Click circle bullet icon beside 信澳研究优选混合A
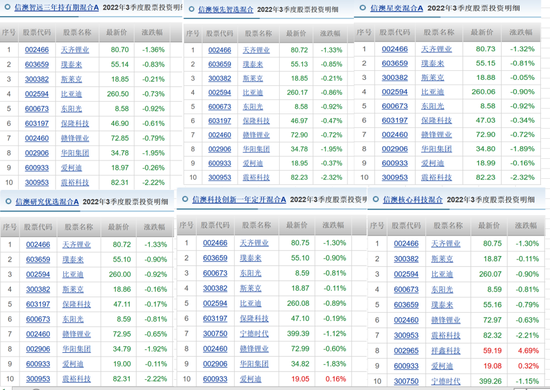The width and height of the screenshot is (550, 390). click(8, 201)
